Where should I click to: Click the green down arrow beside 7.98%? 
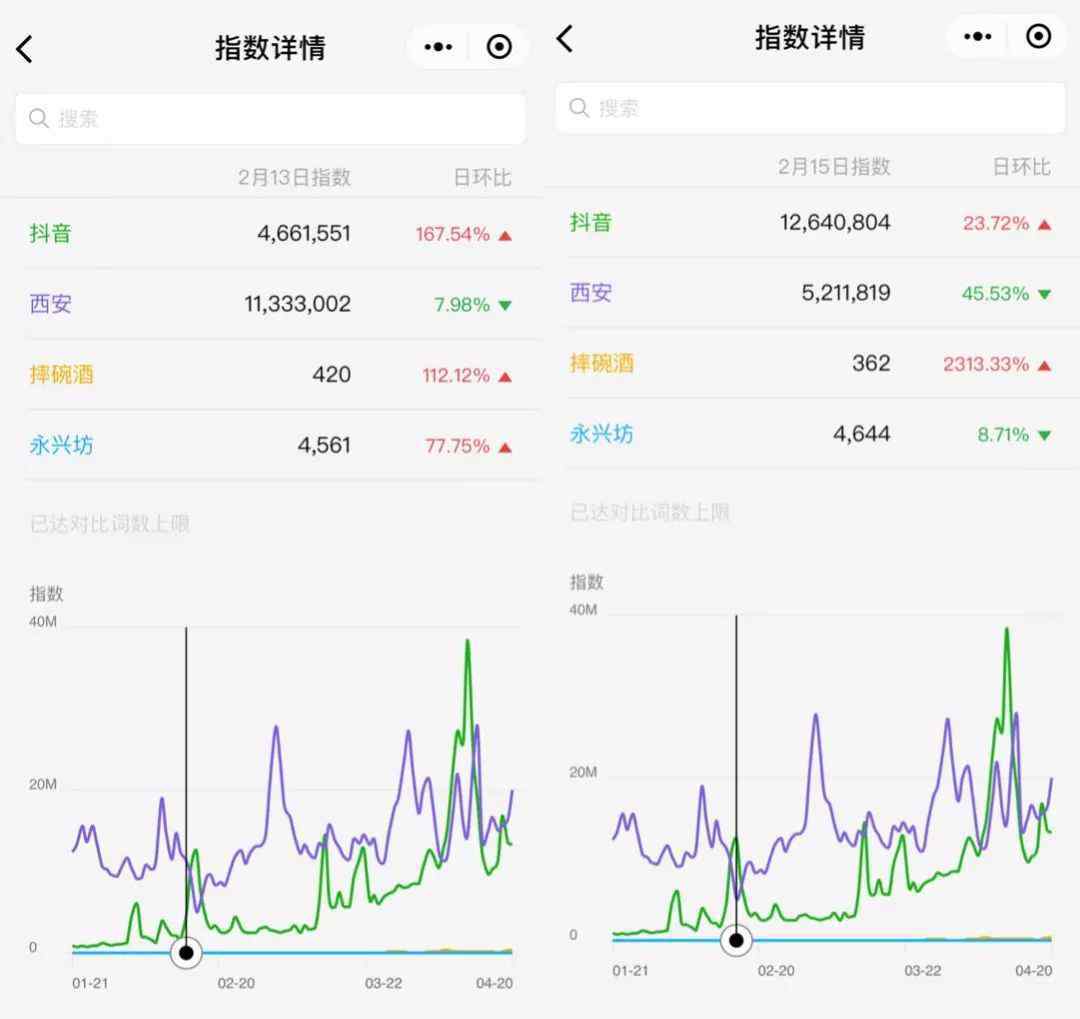pos(505,305)
